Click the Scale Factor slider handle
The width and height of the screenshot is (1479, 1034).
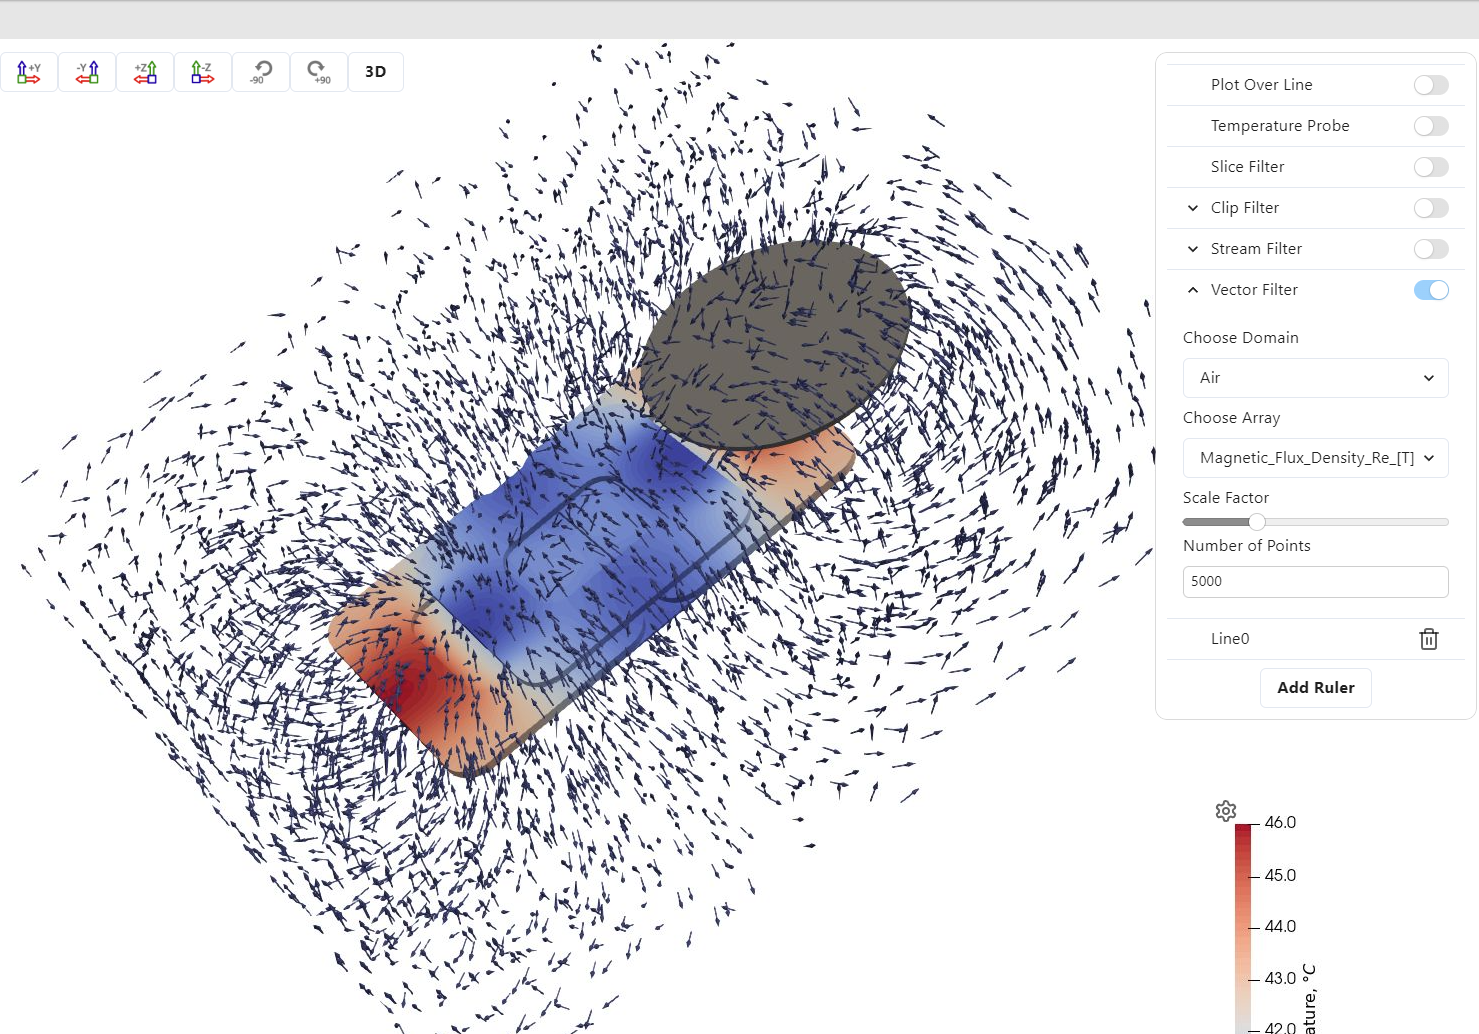click(1257, 522)
